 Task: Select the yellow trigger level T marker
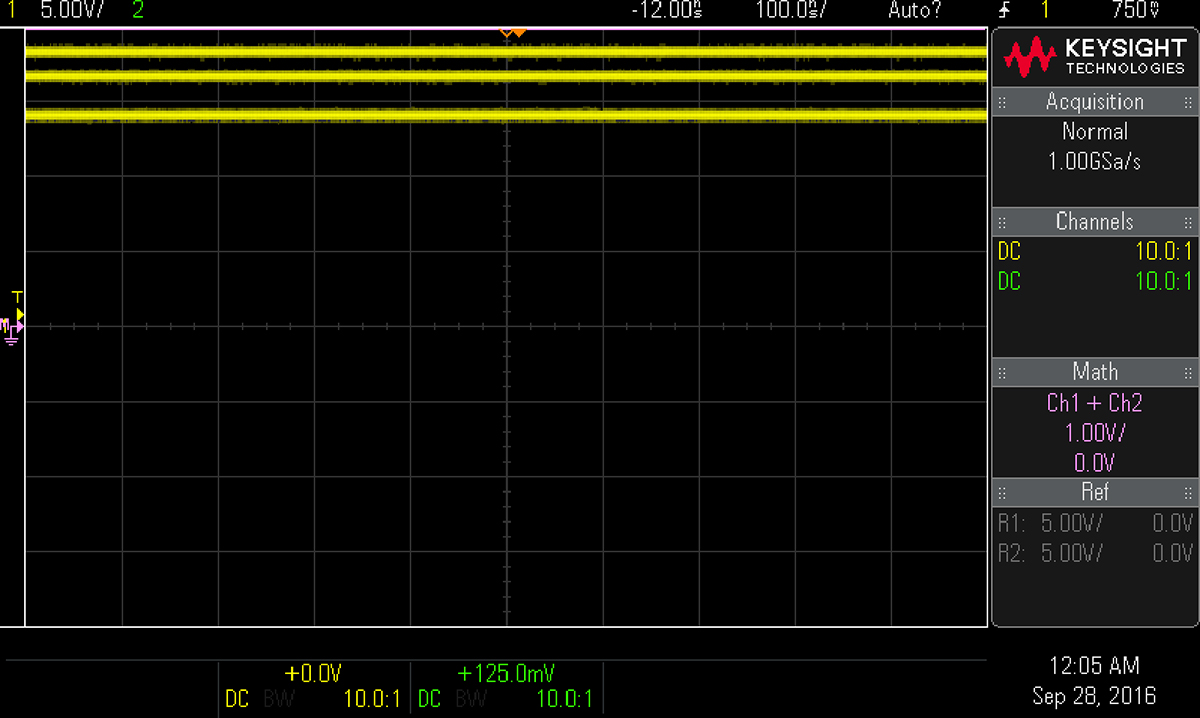pyautogui.click(x=17, y=297)
